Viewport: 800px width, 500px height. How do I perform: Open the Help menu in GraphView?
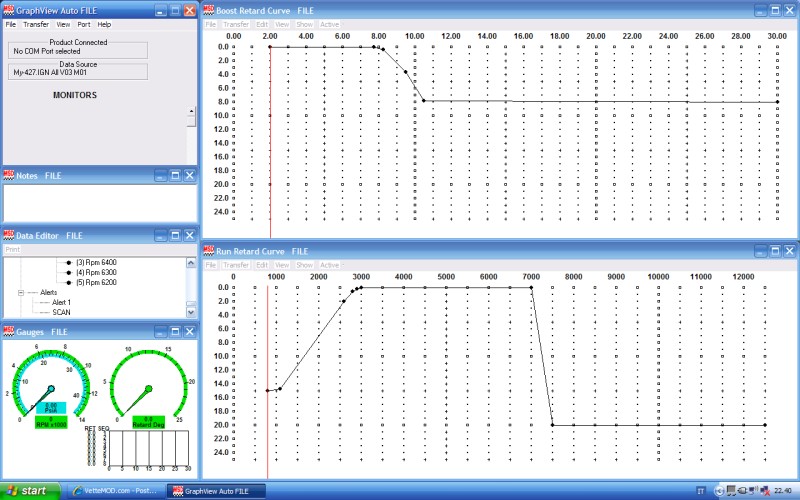(x=104, y=24)
